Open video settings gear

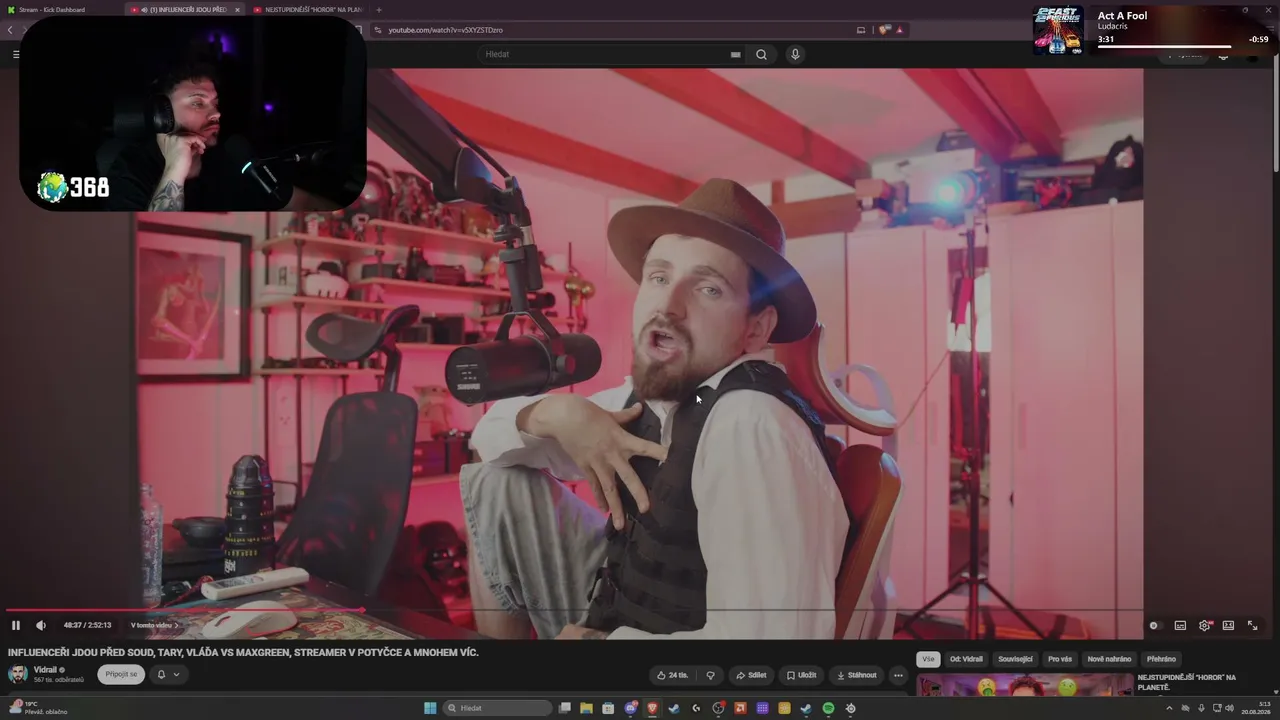tap(1205, 625)
